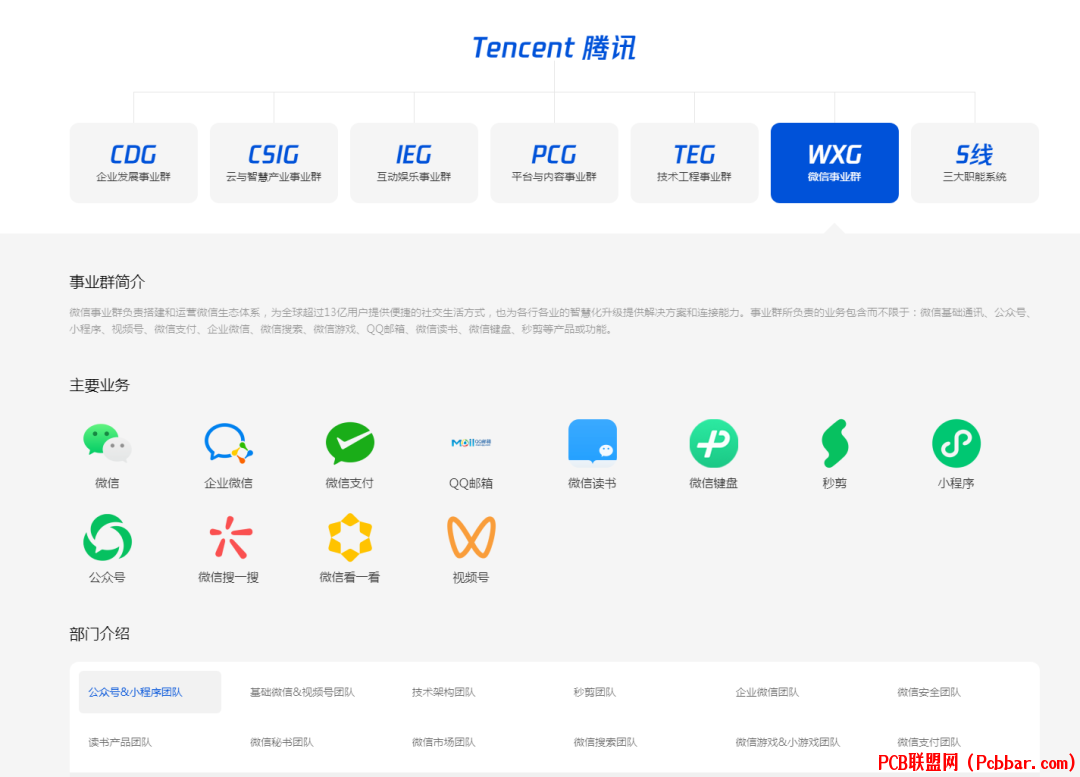The width and height of the screenshot is (1080, 777).
Task: Select the 读书产品团队 department
Action: click(x=120, y=743)
